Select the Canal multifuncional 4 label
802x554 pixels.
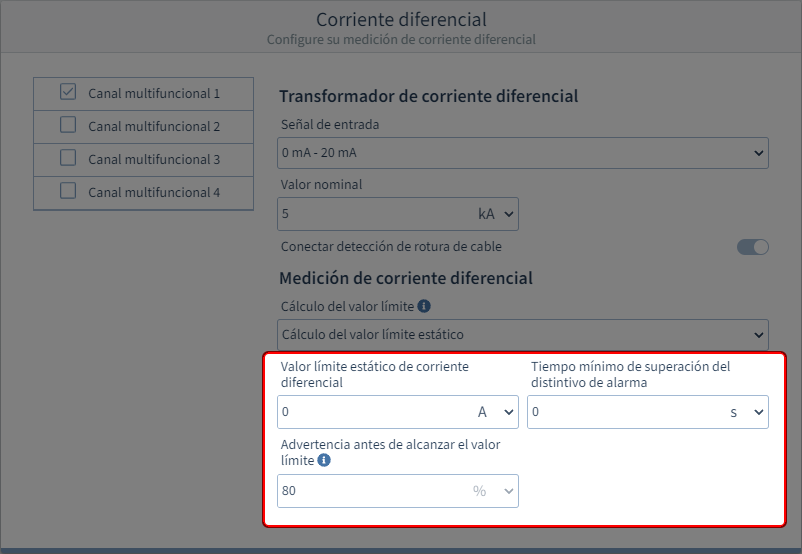pyautogui.click(x=154, y=192)
